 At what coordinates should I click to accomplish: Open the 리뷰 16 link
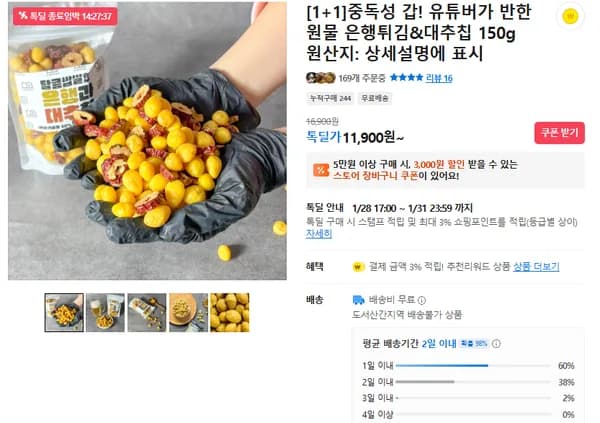[x=439, y=78]
